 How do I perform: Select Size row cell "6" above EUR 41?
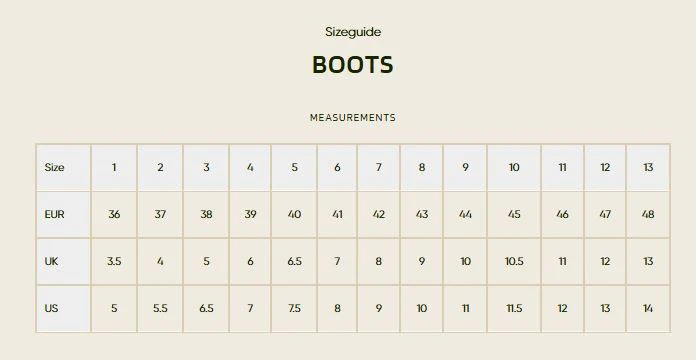click(337, 167)
